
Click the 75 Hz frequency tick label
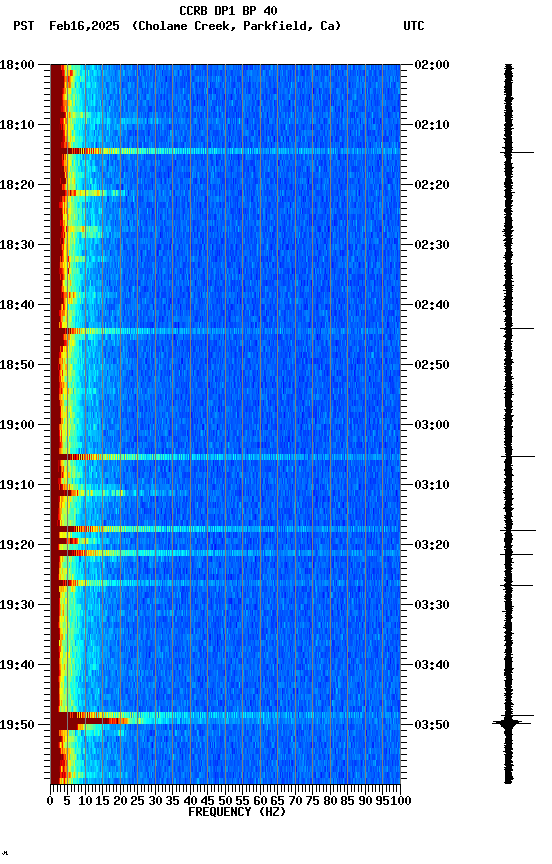[312, 801]
